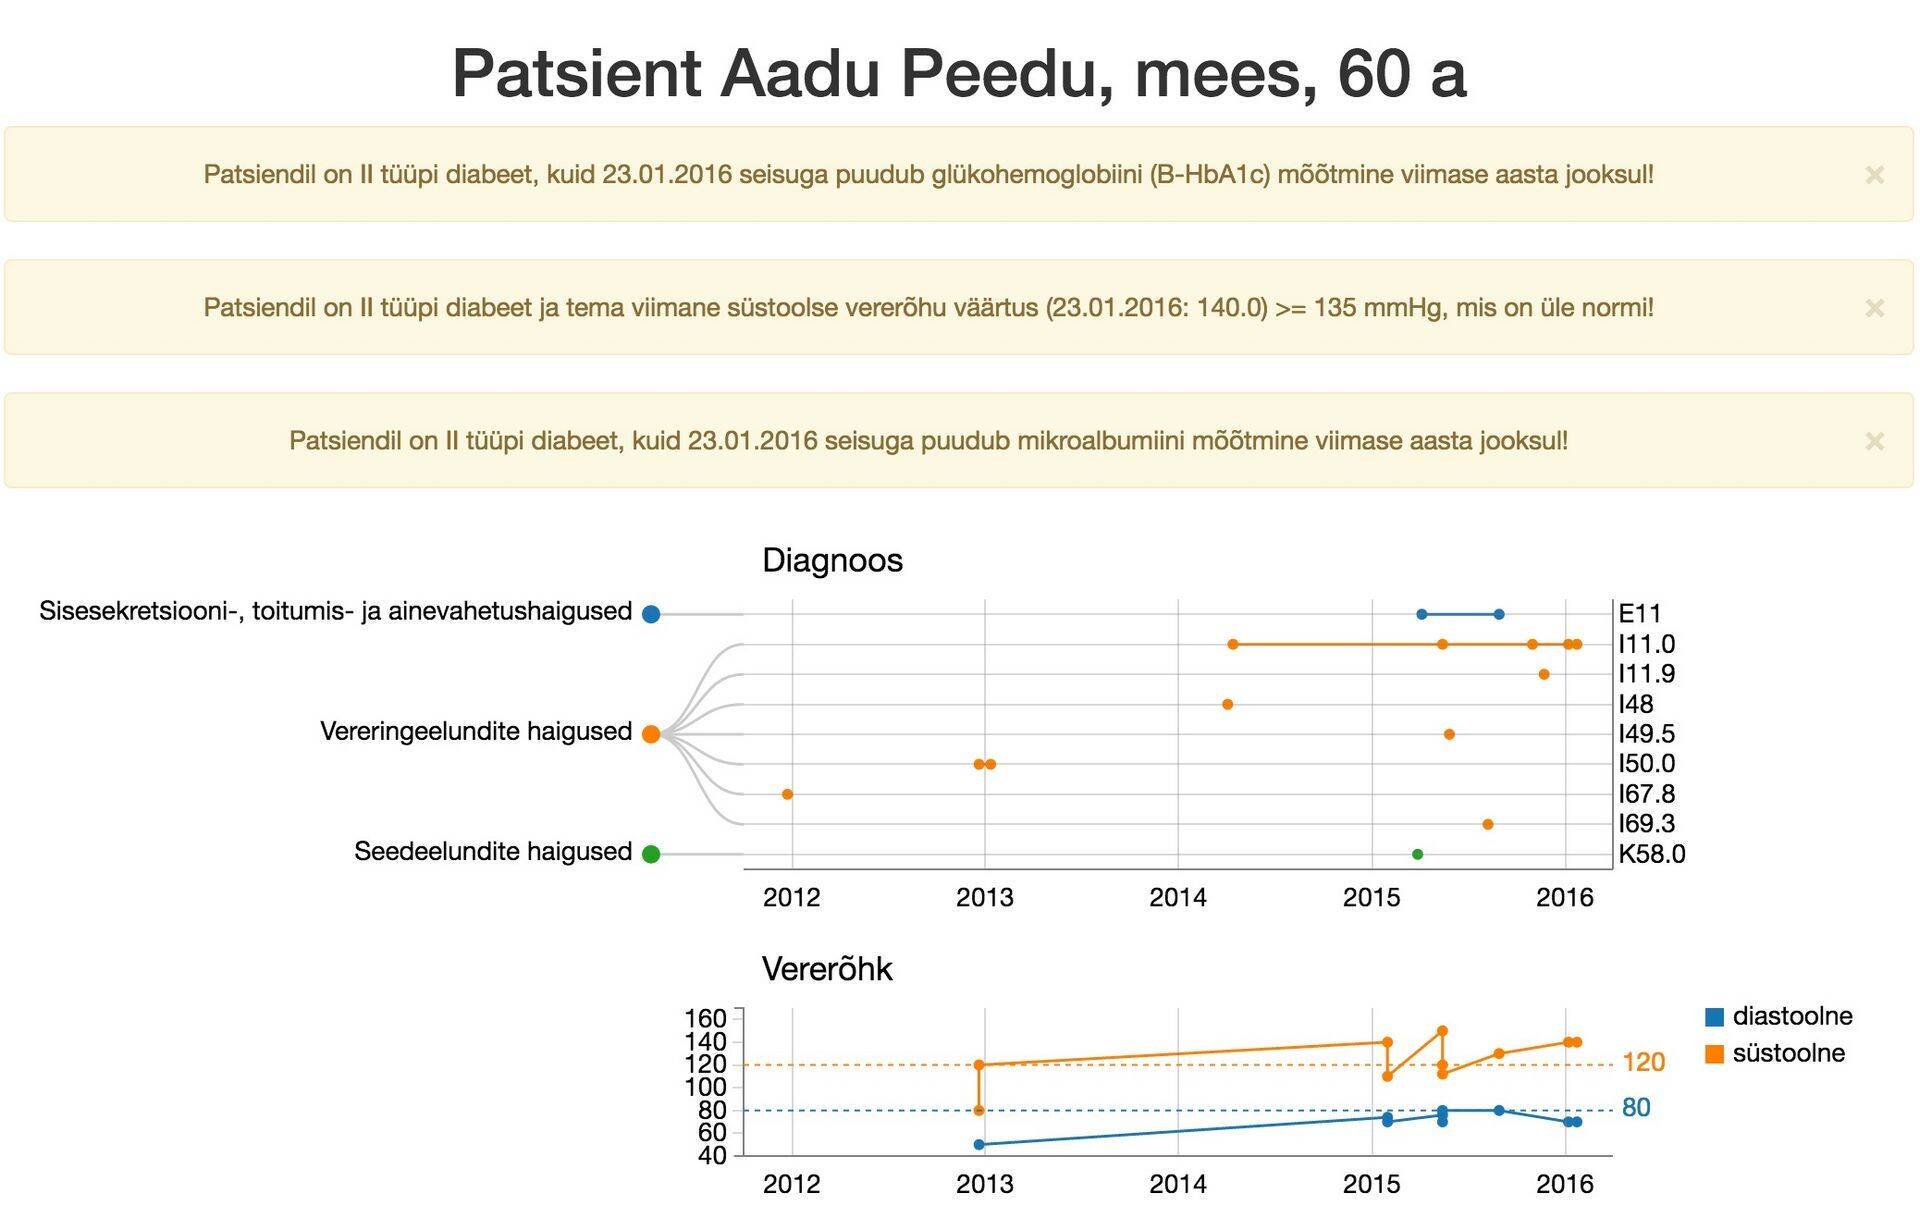Click the 2013 diastolic point at 50
This screenshot has height=1206, width=1920.
tap(979, 1144)
